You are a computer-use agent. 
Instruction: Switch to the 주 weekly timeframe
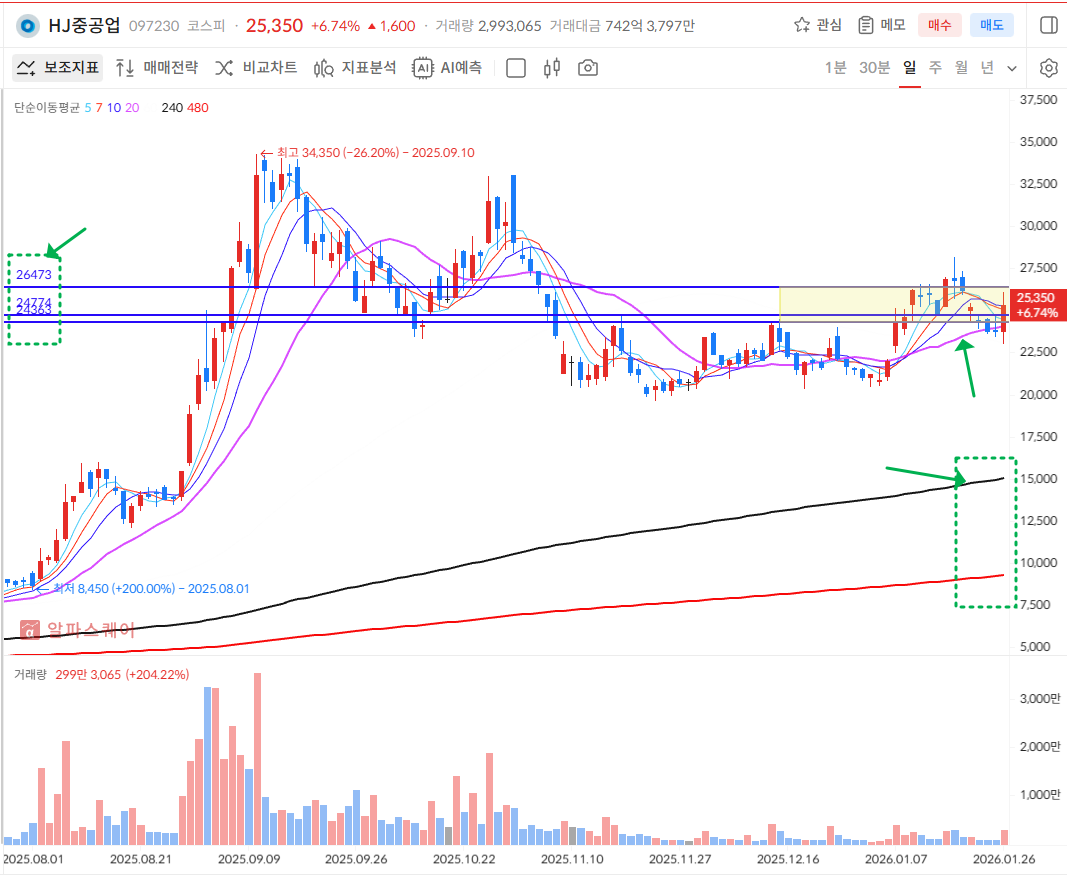(x=935, y=68)
